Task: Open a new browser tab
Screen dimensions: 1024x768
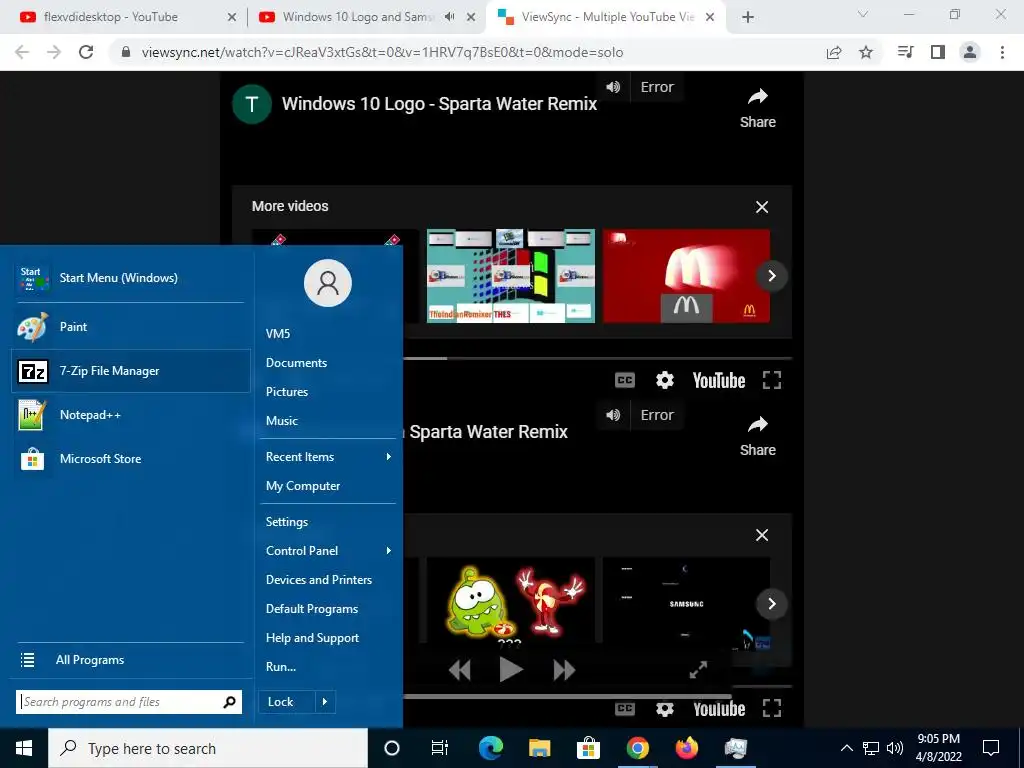Action: [748, 18]
